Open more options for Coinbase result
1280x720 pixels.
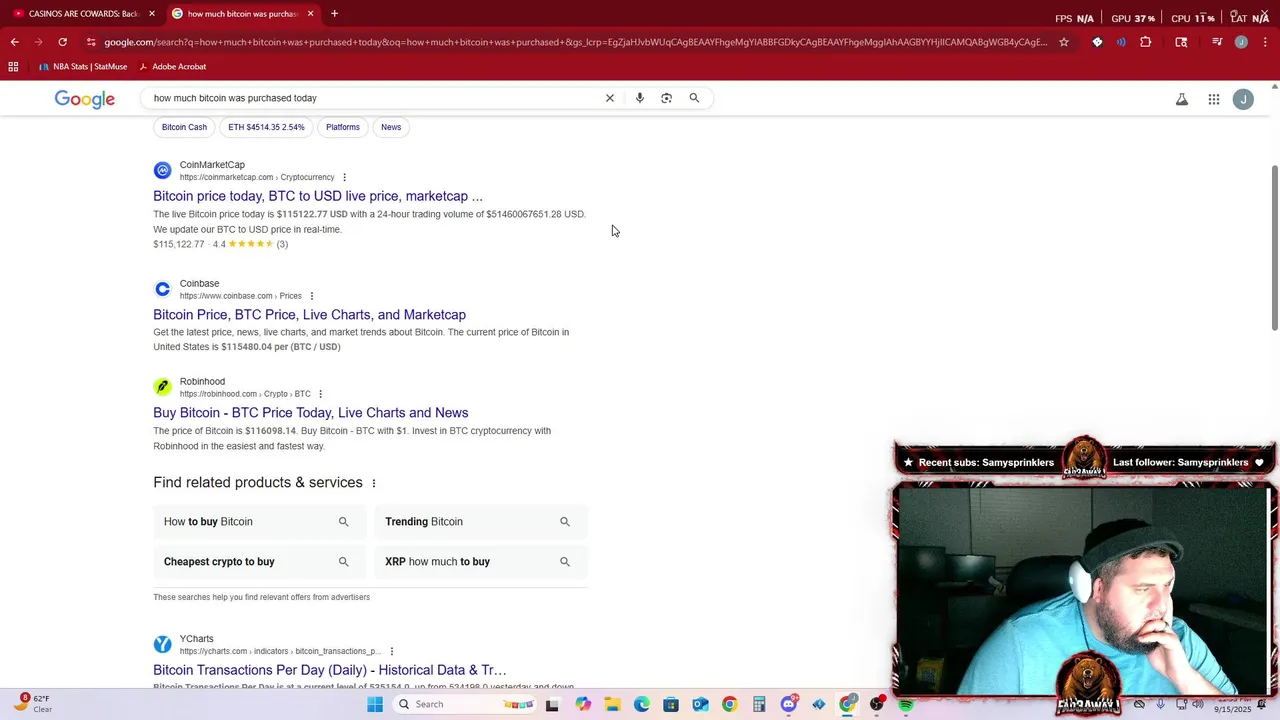coord(312,296)
